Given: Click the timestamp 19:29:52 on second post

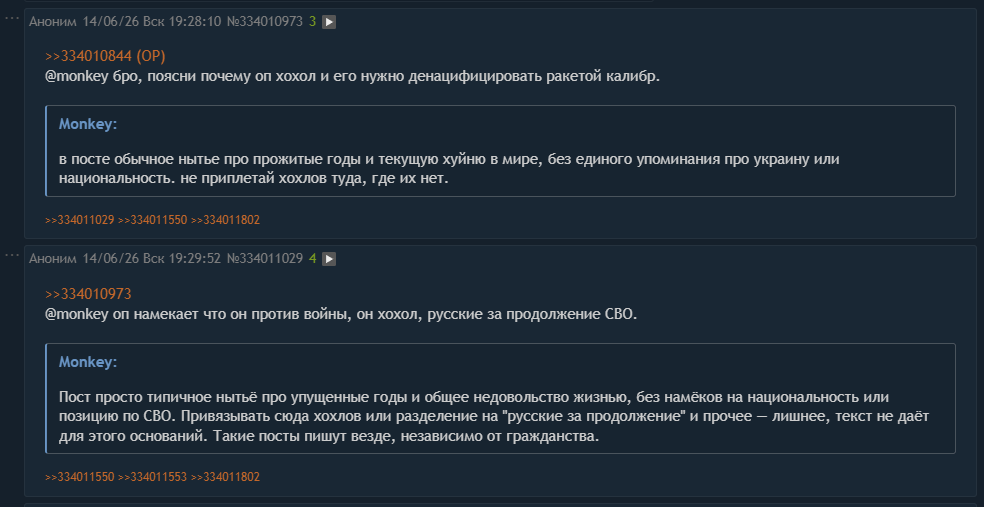Looking at the screenshot, I should pyautogui.click(x=195, y=259).
